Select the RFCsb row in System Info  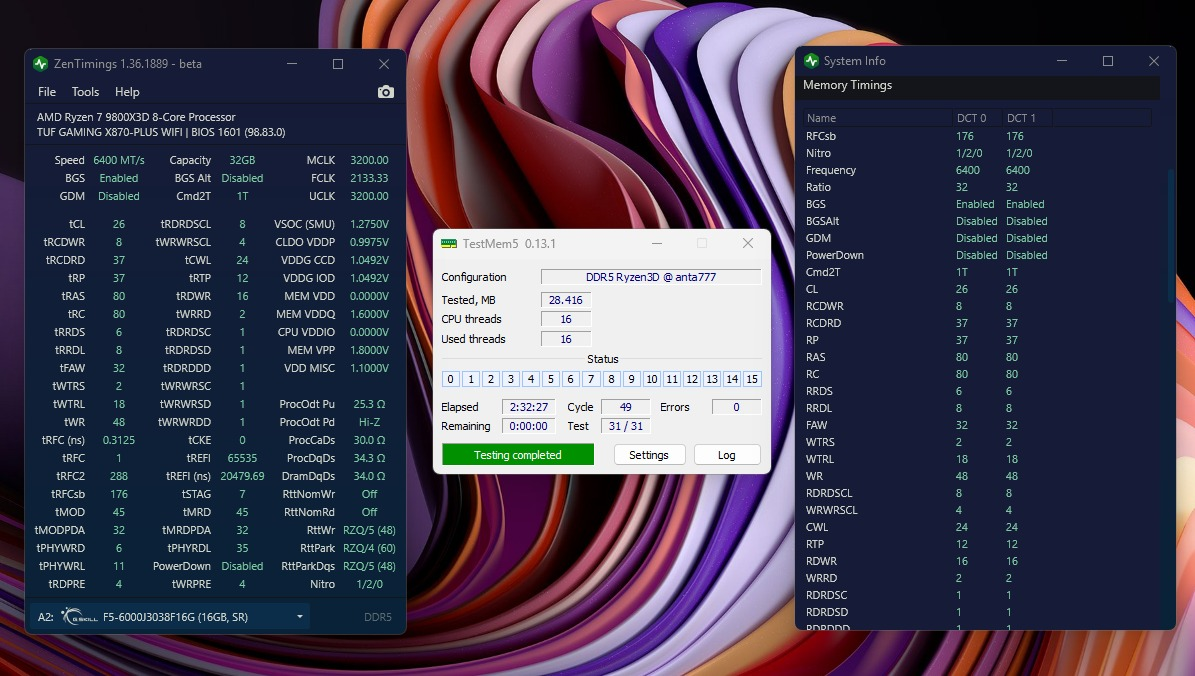(977, 136)
